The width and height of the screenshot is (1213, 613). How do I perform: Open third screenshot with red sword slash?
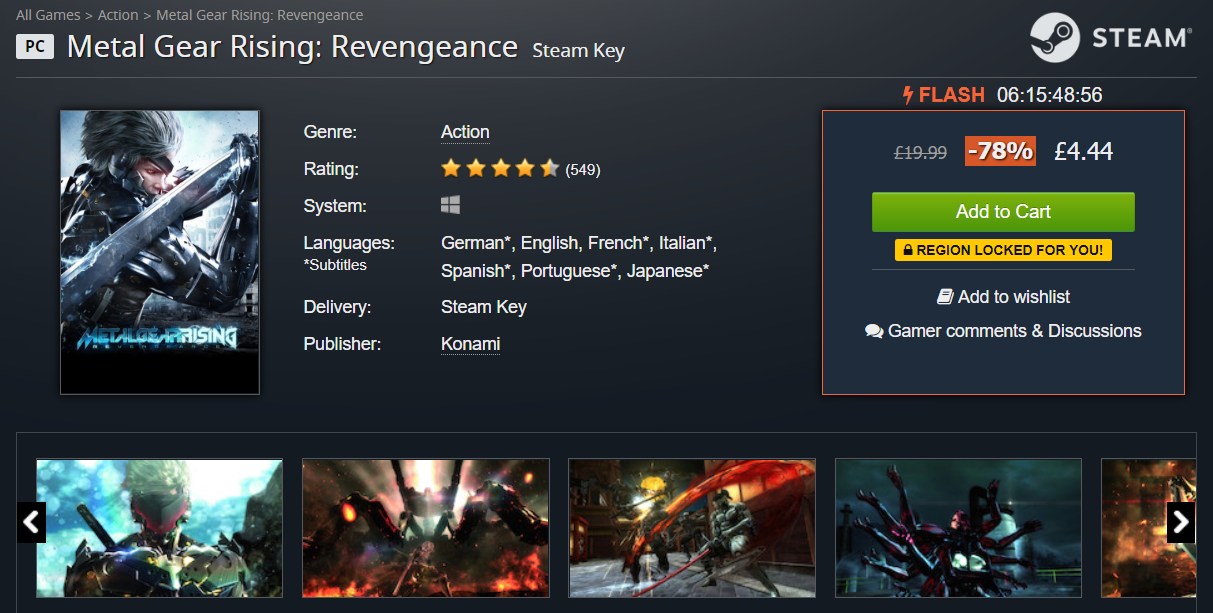click(x=692, y=528)
